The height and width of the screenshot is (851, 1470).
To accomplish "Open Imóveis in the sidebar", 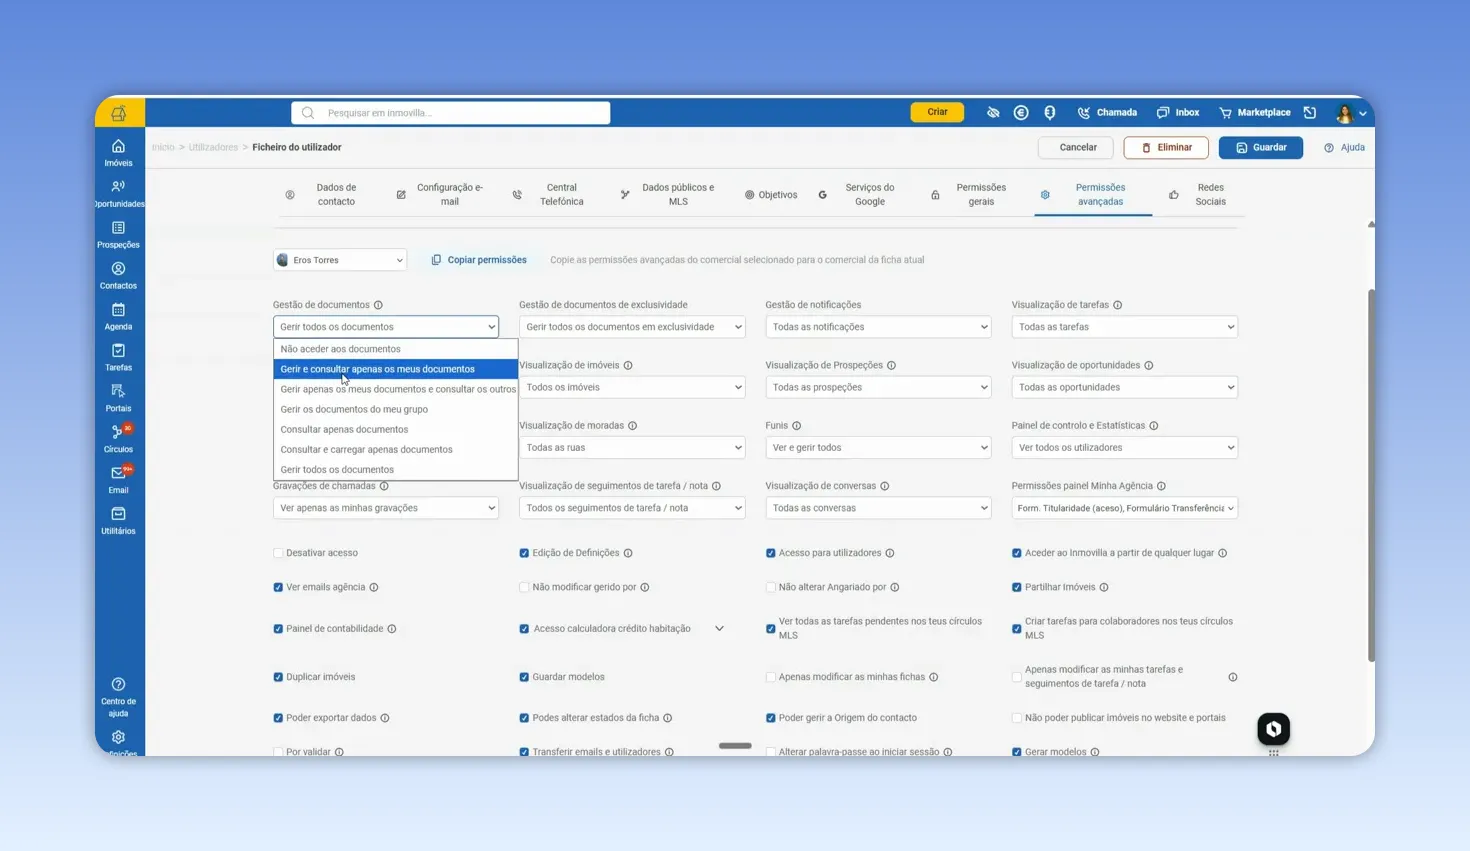I will (x=118, y=153).
